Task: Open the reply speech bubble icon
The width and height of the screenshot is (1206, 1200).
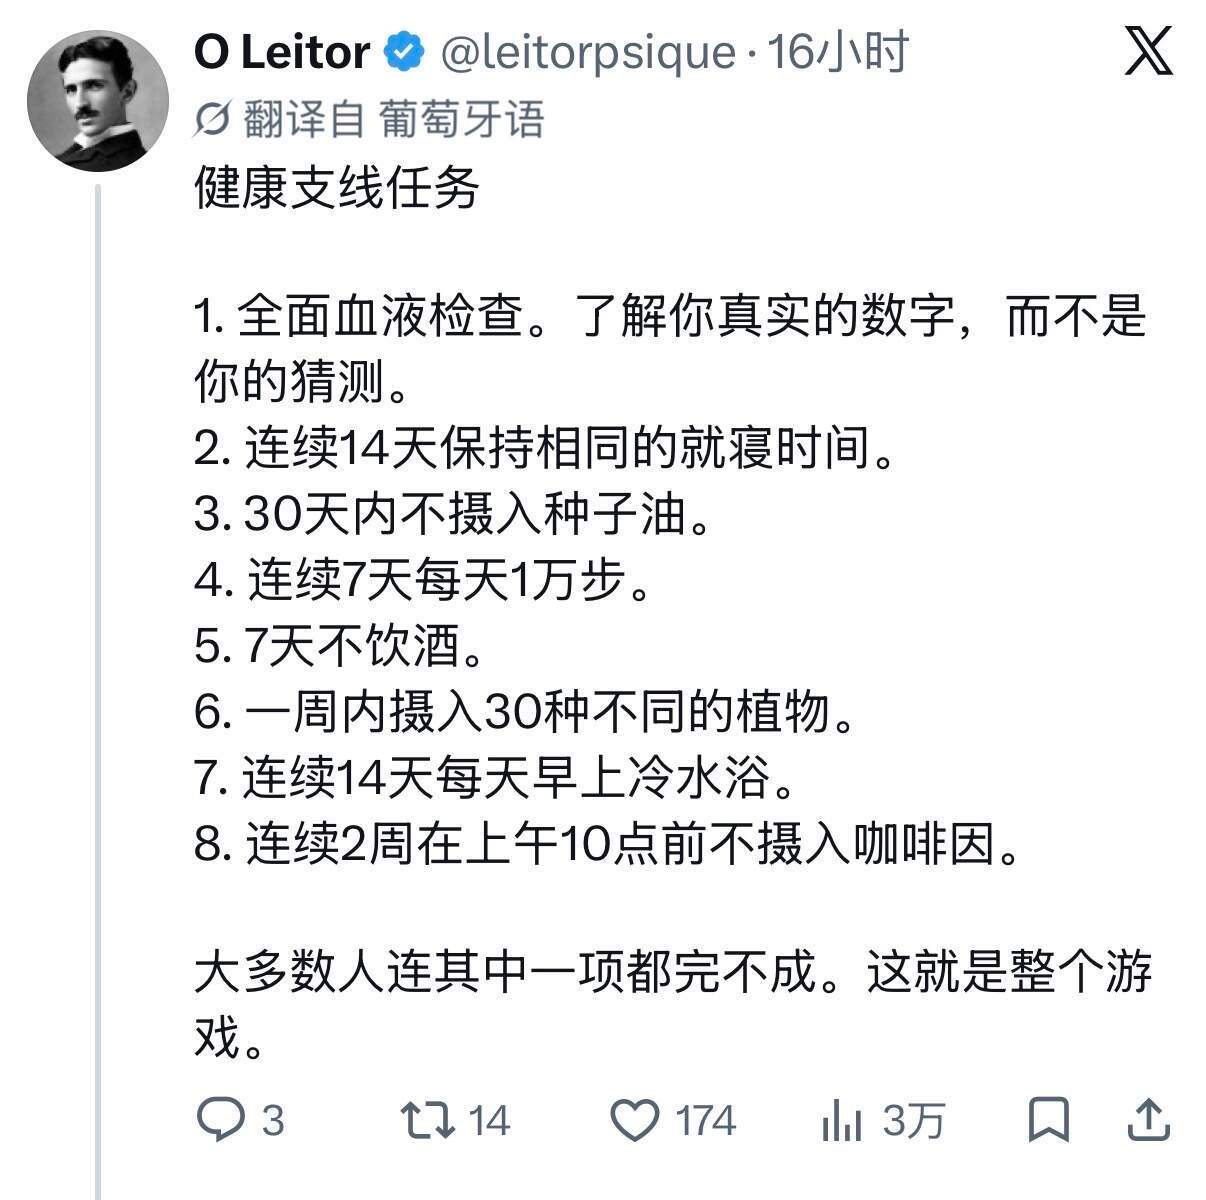Action: tap(218, 1120)
